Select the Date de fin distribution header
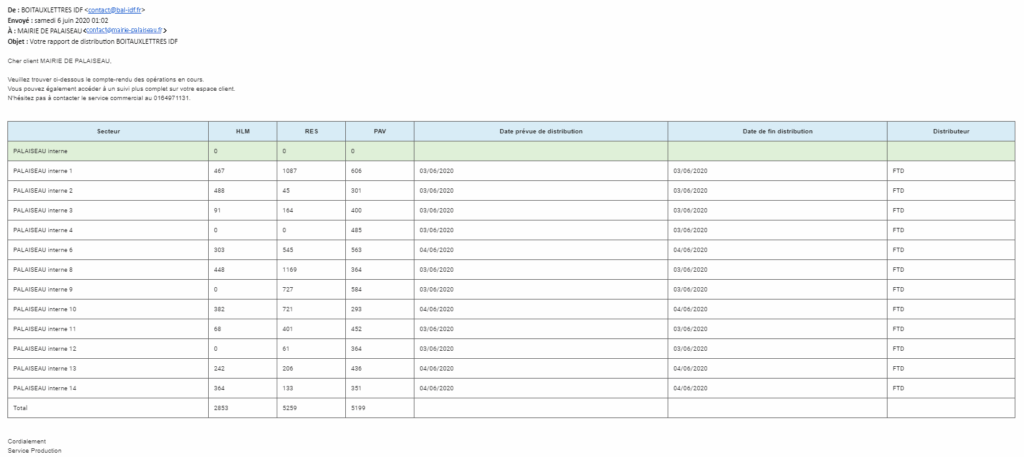Viewport: 1024px width, 457px height. pyautogui.click(x=777, y=132)
